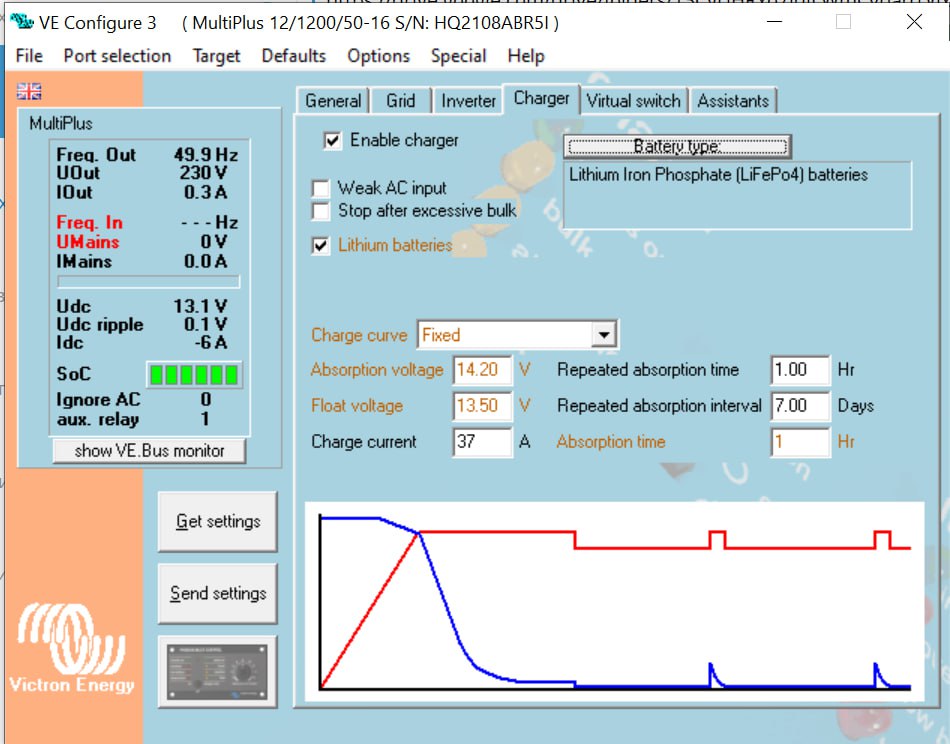Open the Port selection menu
Viewport: 950px width, 744px height.
117,56
